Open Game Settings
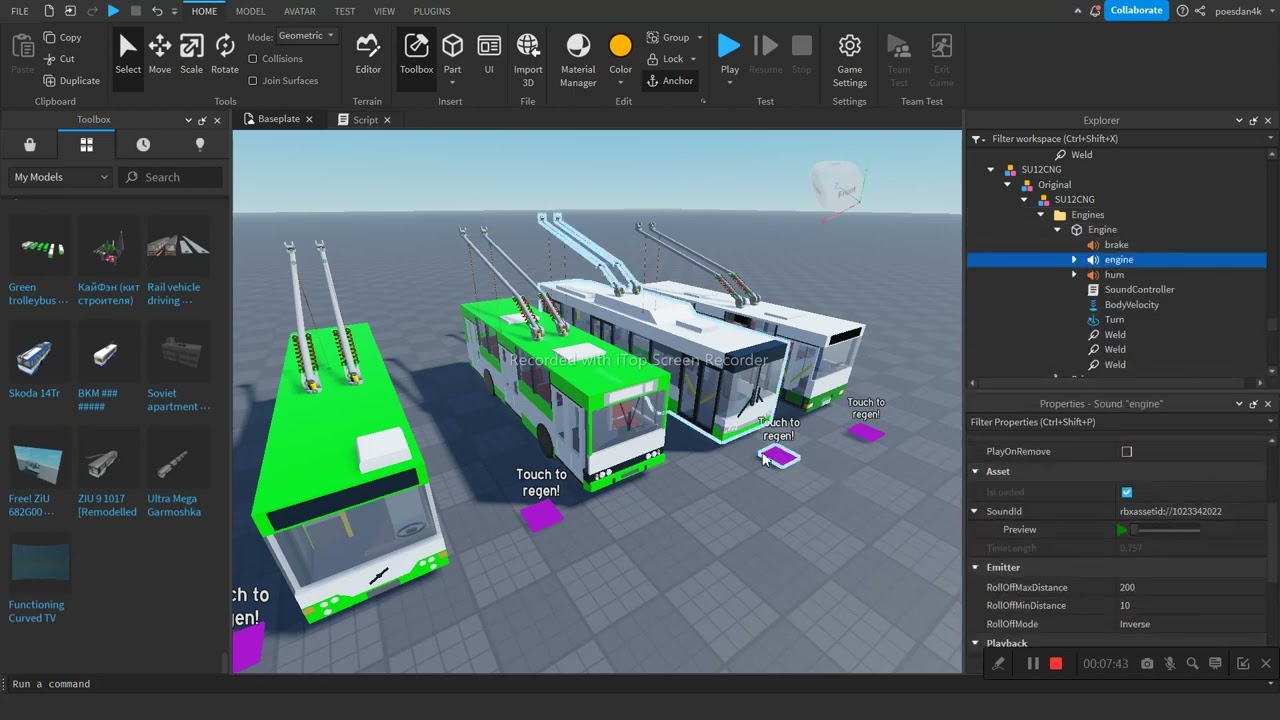The width and height of the screenshot is (1280, 720). (850, 60)
